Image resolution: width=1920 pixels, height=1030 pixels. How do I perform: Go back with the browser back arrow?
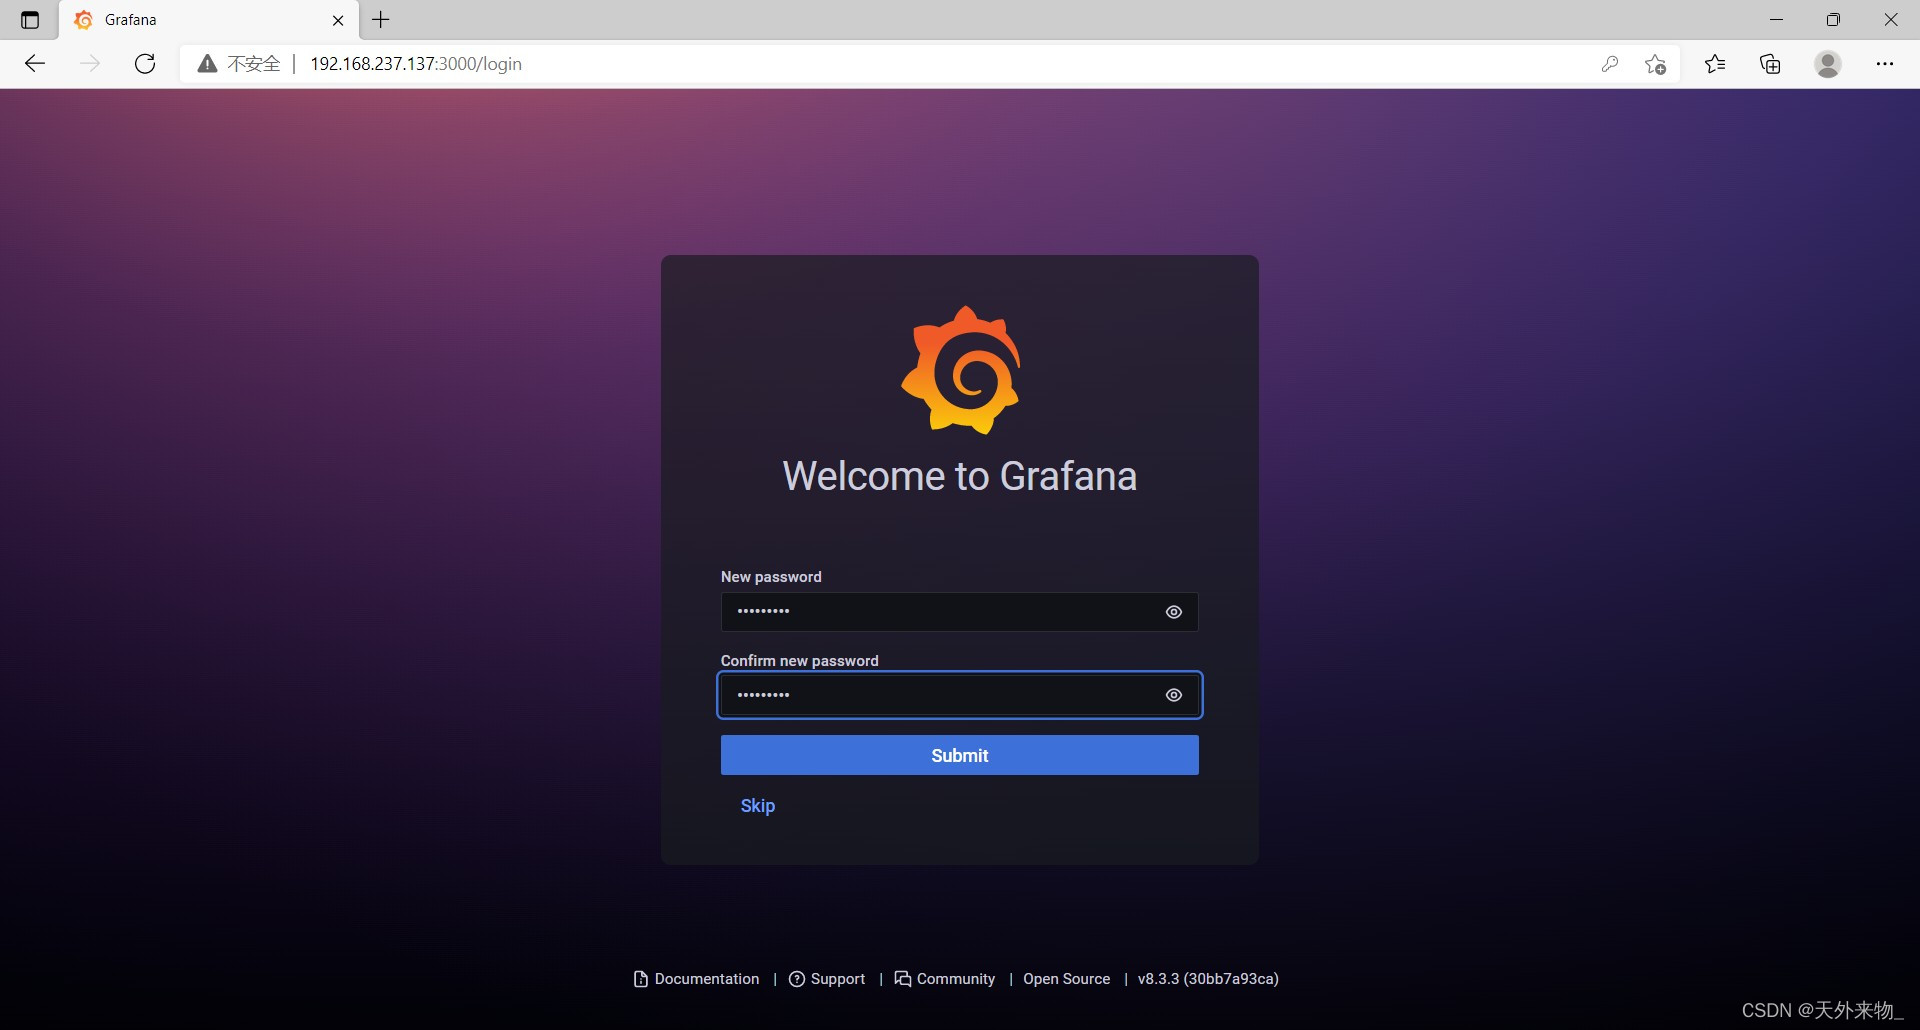35,64
